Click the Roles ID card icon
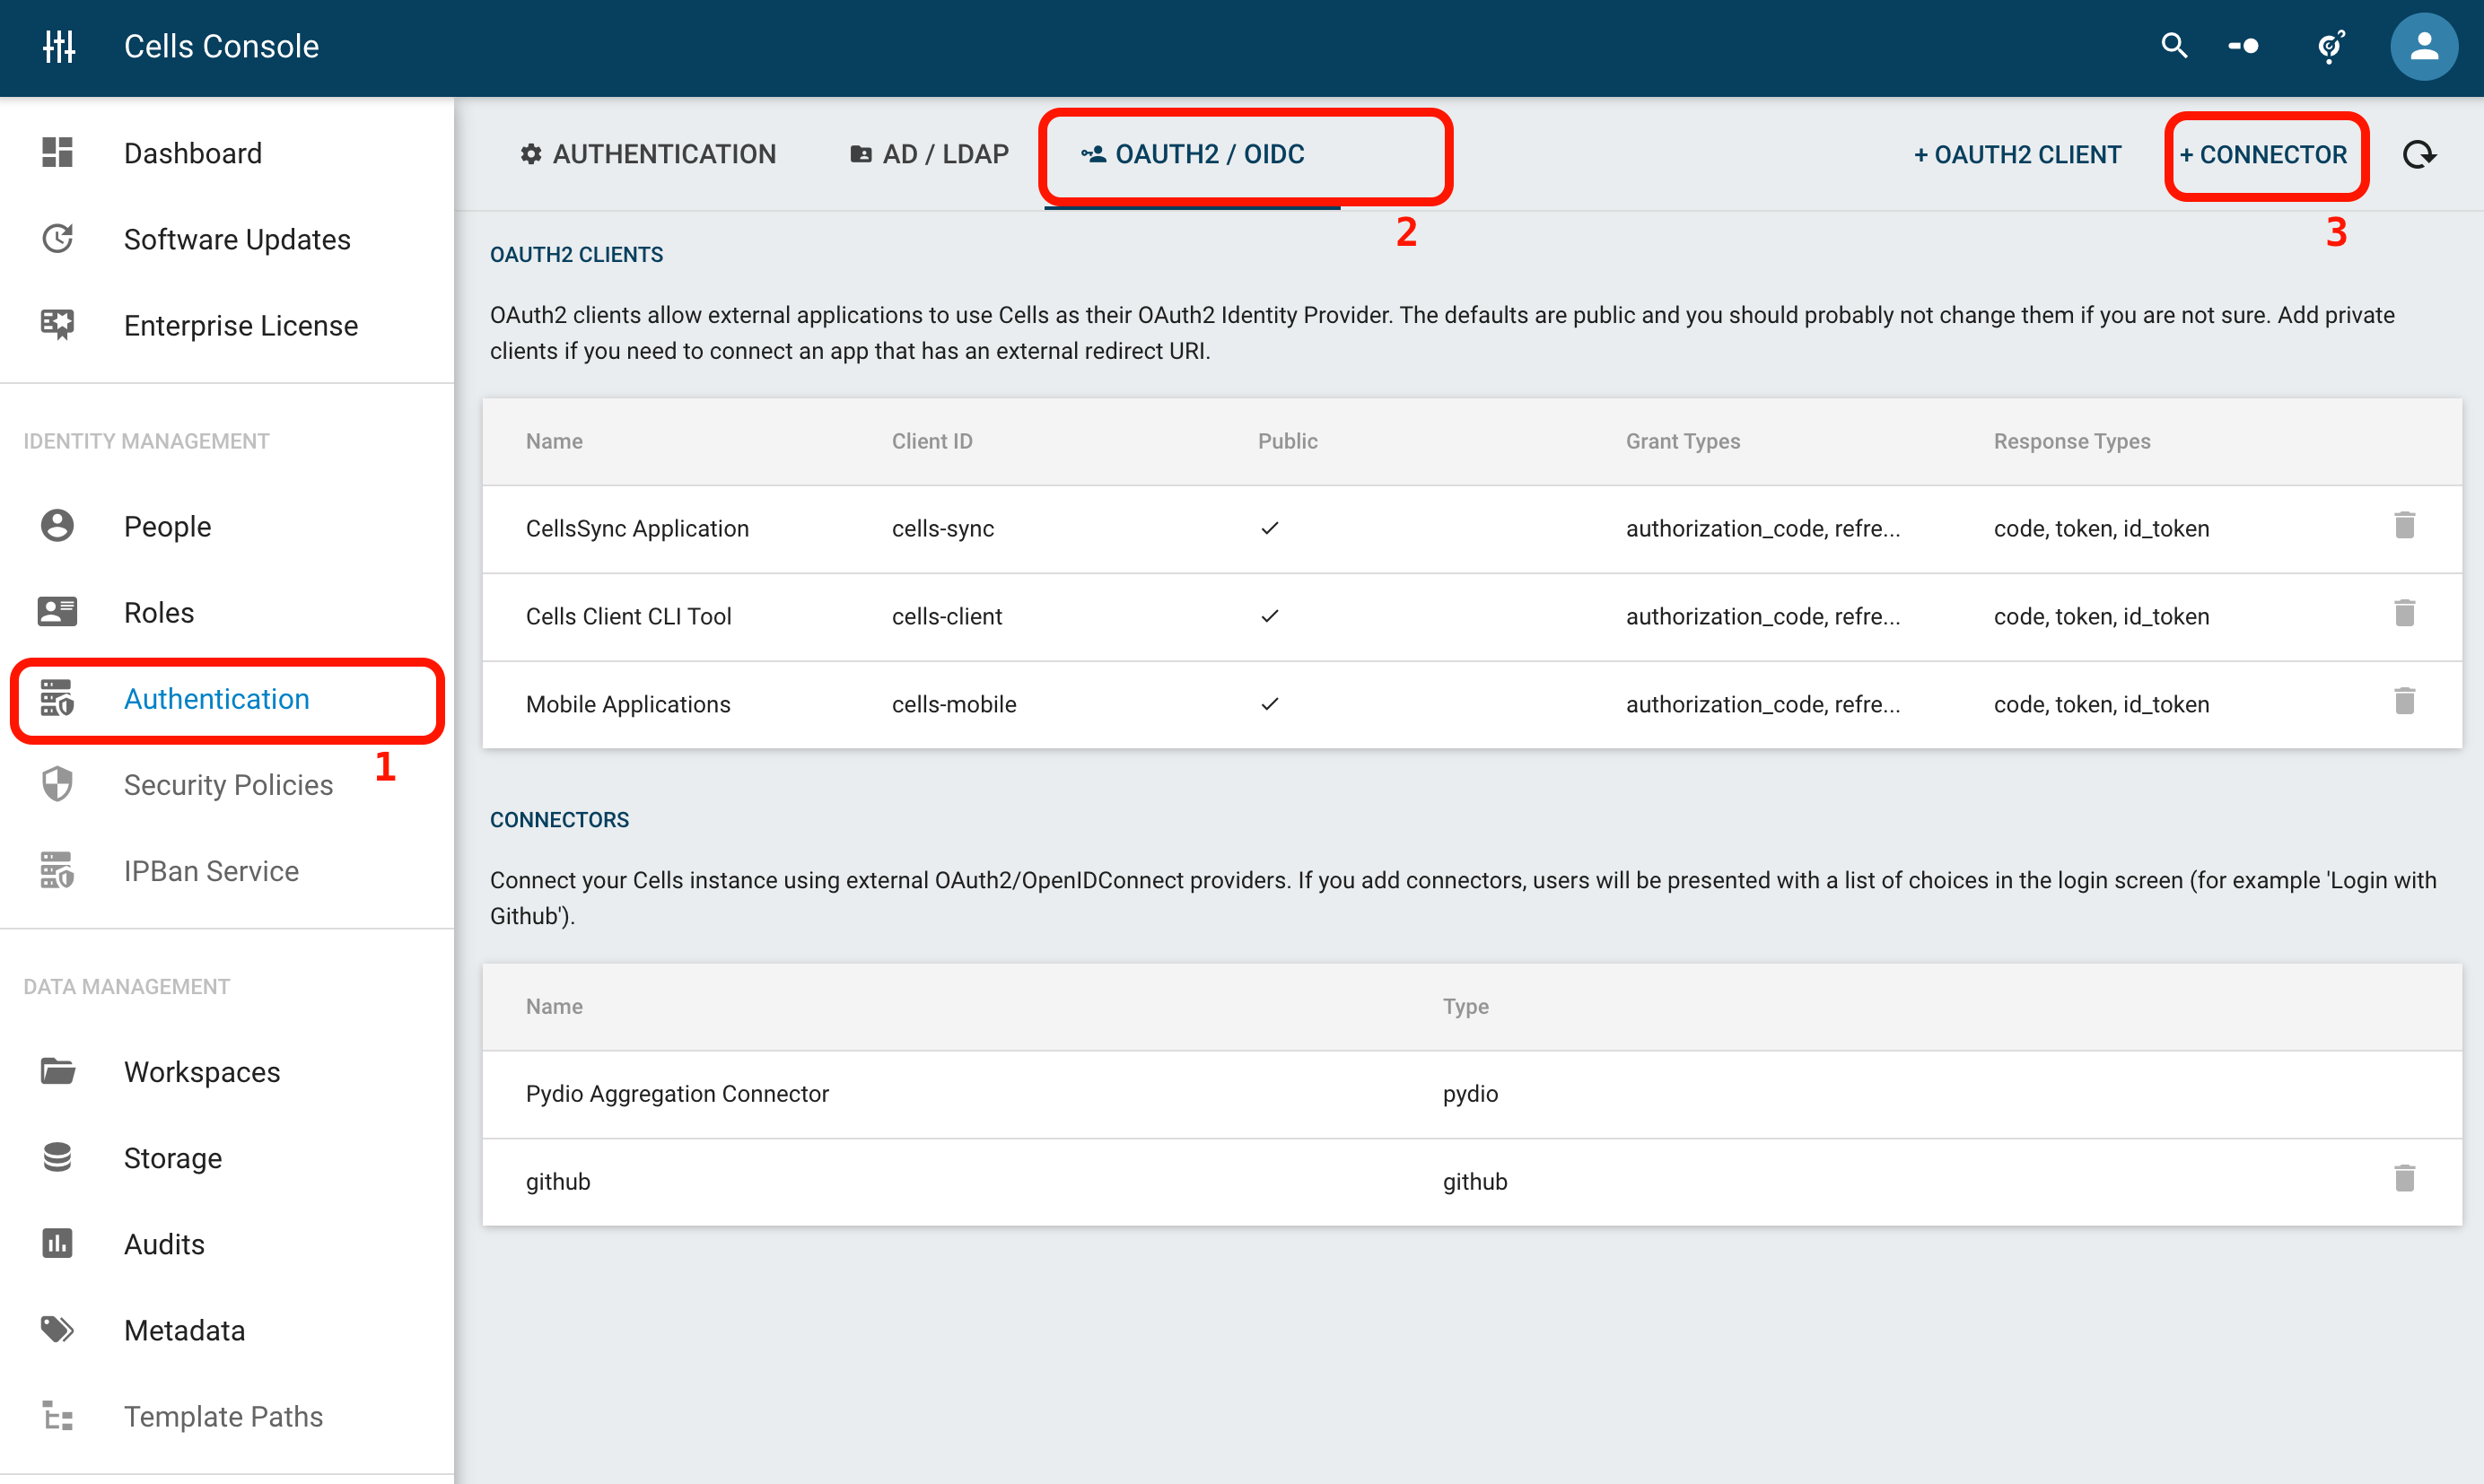This screenshot has height=1484, width=2484. [x=57, y=612]
